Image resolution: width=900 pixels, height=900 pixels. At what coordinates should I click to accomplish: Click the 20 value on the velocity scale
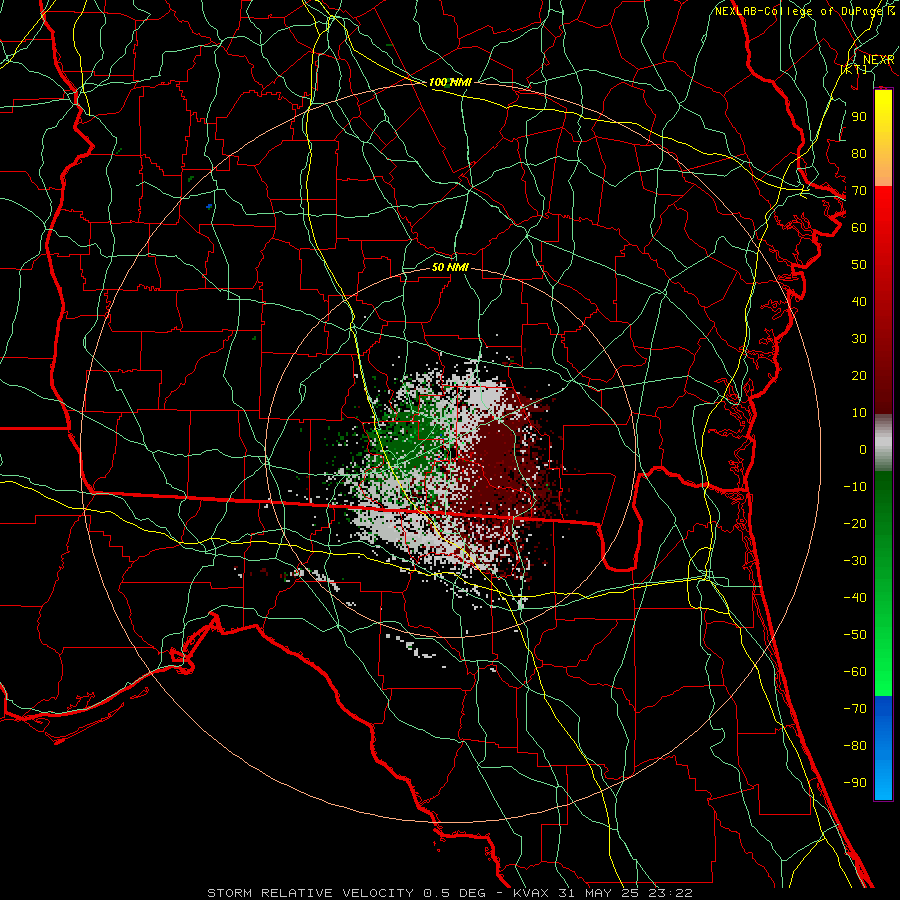pyautogui.click(x=859, y=375)
